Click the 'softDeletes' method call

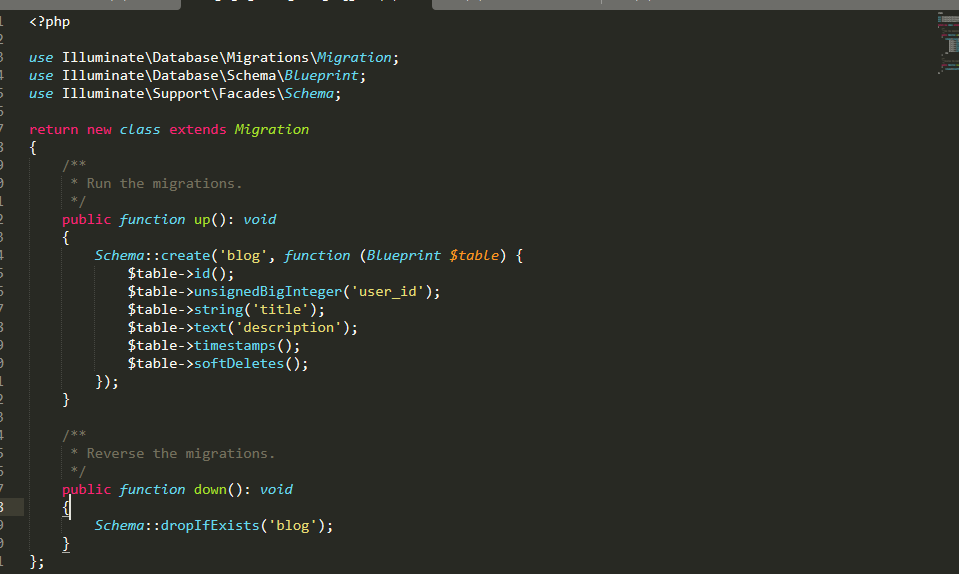pos(239,364)
